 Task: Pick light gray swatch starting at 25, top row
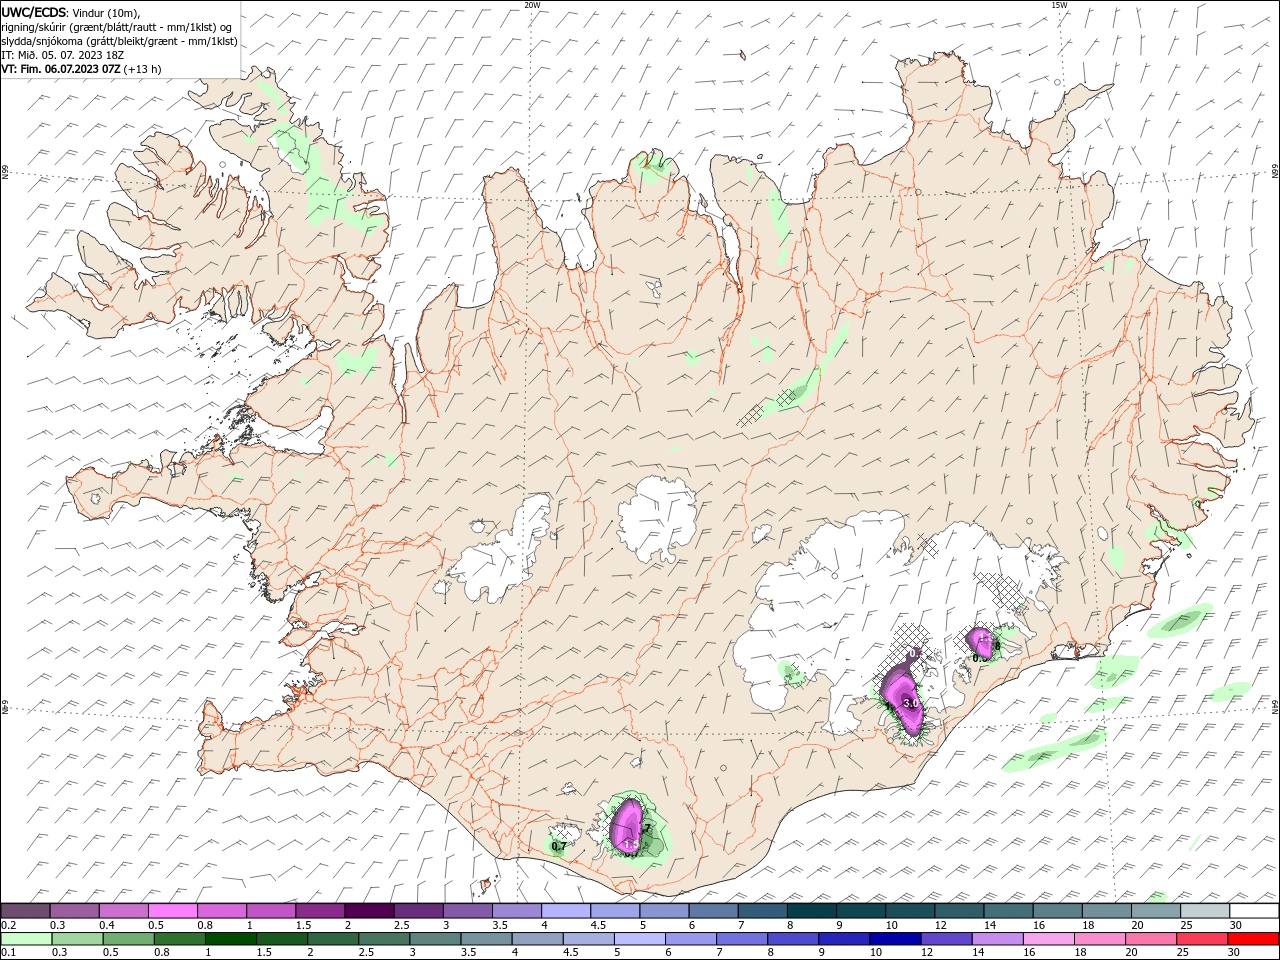click(1205, 911)
